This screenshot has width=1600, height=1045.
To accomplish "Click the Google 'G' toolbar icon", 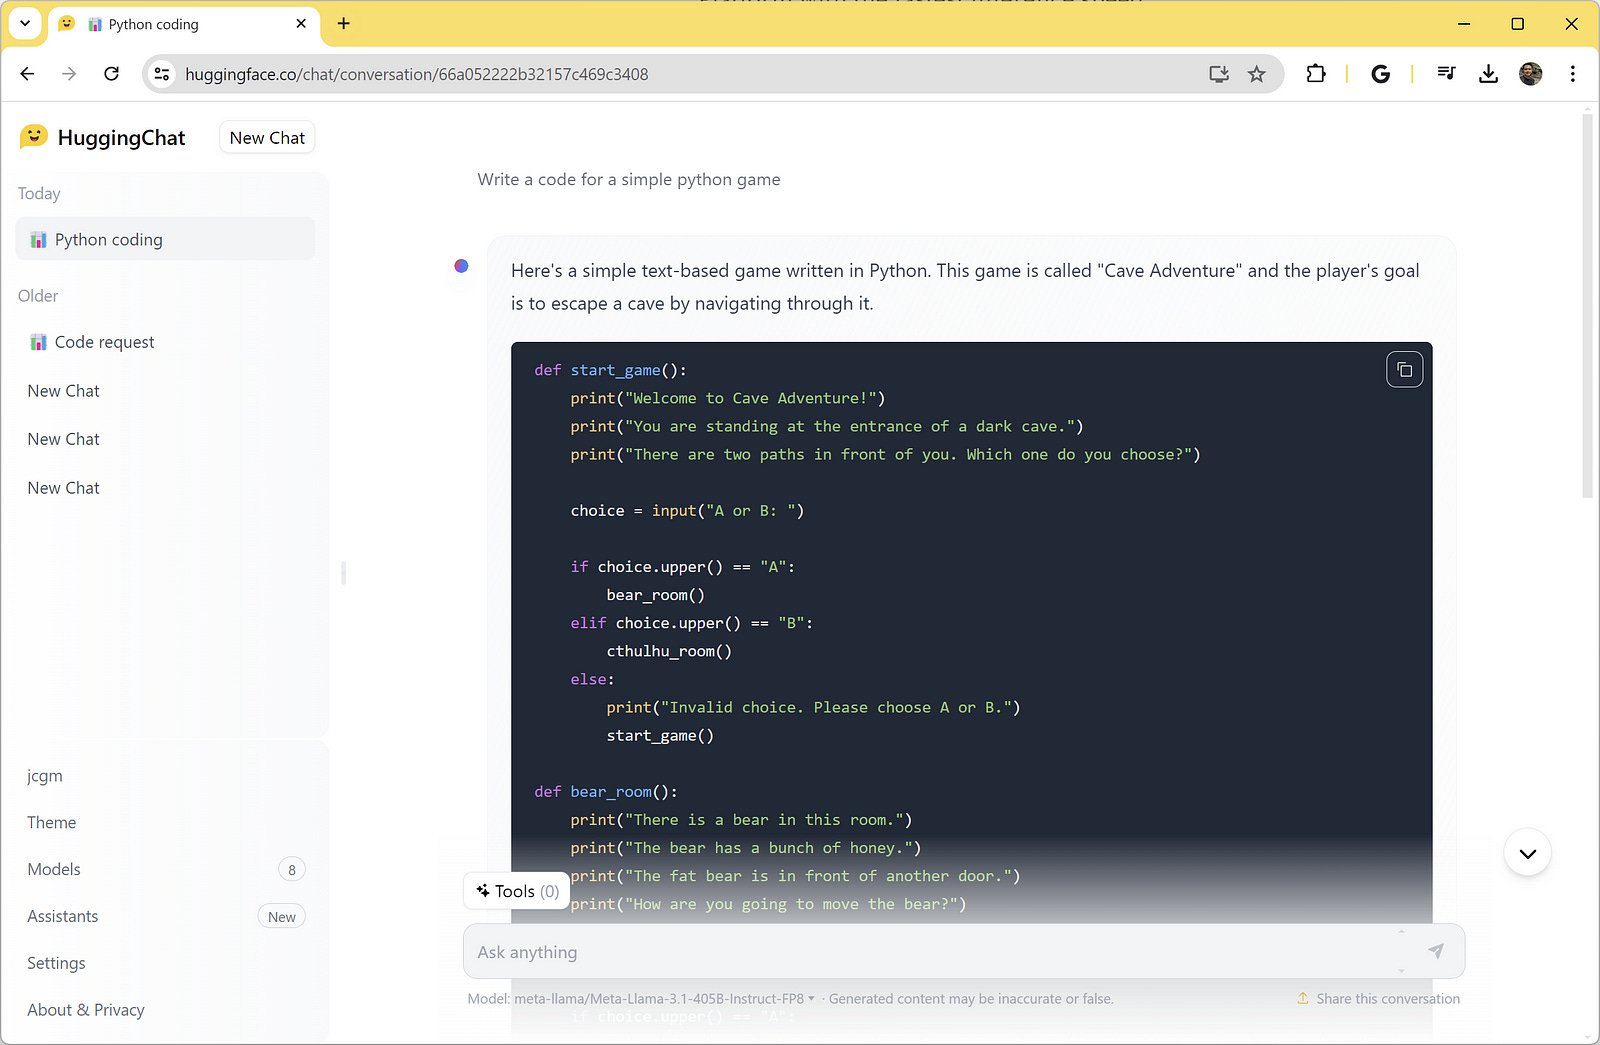I will [1380, 73].
